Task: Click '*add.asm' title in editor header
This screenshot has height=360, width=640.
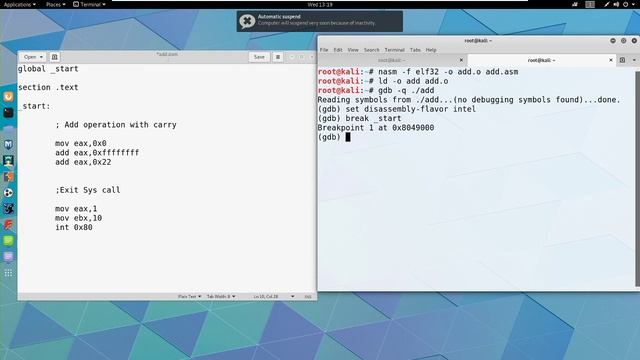Action: [x=167, y=54]
